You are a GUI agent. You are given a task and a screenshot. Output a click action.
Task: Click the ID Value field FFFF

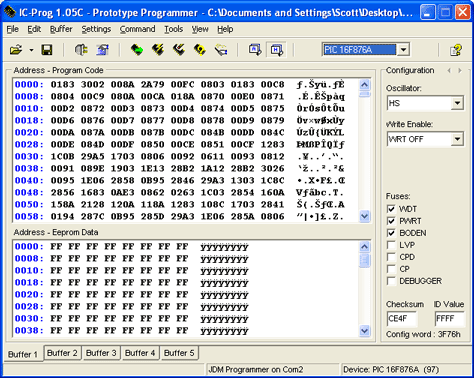tap(450, 319)
